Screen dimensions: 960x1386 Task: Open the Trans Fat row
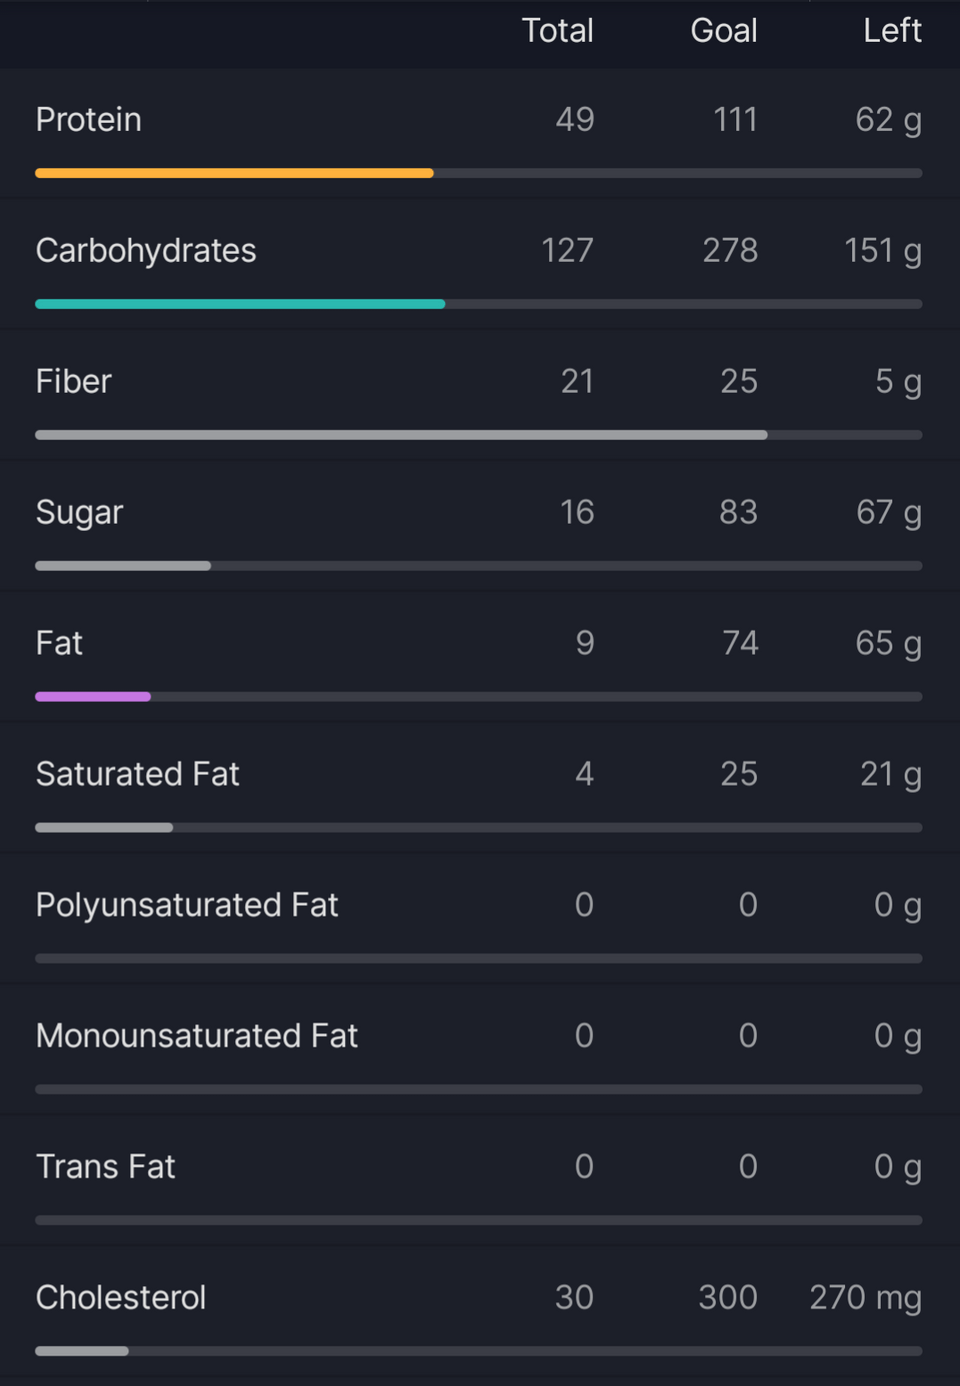pos(480,1181)
